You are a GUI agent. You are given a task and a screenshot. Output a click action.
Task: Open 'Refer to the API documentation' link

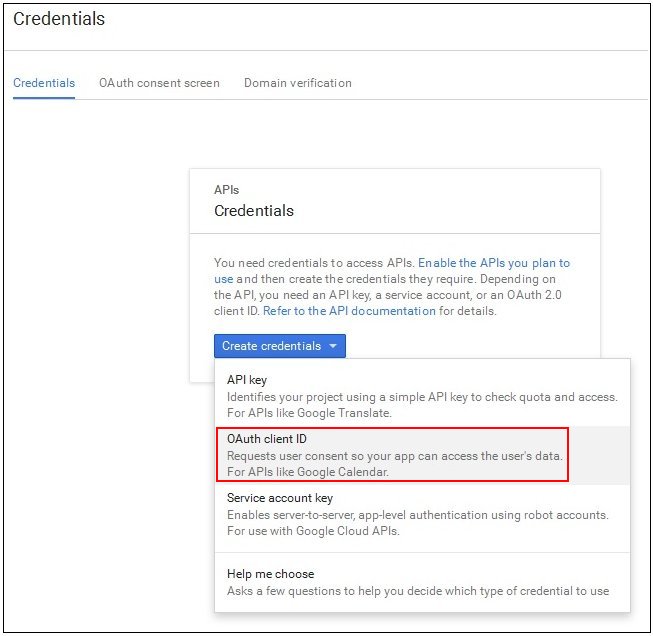click(x=349, y=311)
